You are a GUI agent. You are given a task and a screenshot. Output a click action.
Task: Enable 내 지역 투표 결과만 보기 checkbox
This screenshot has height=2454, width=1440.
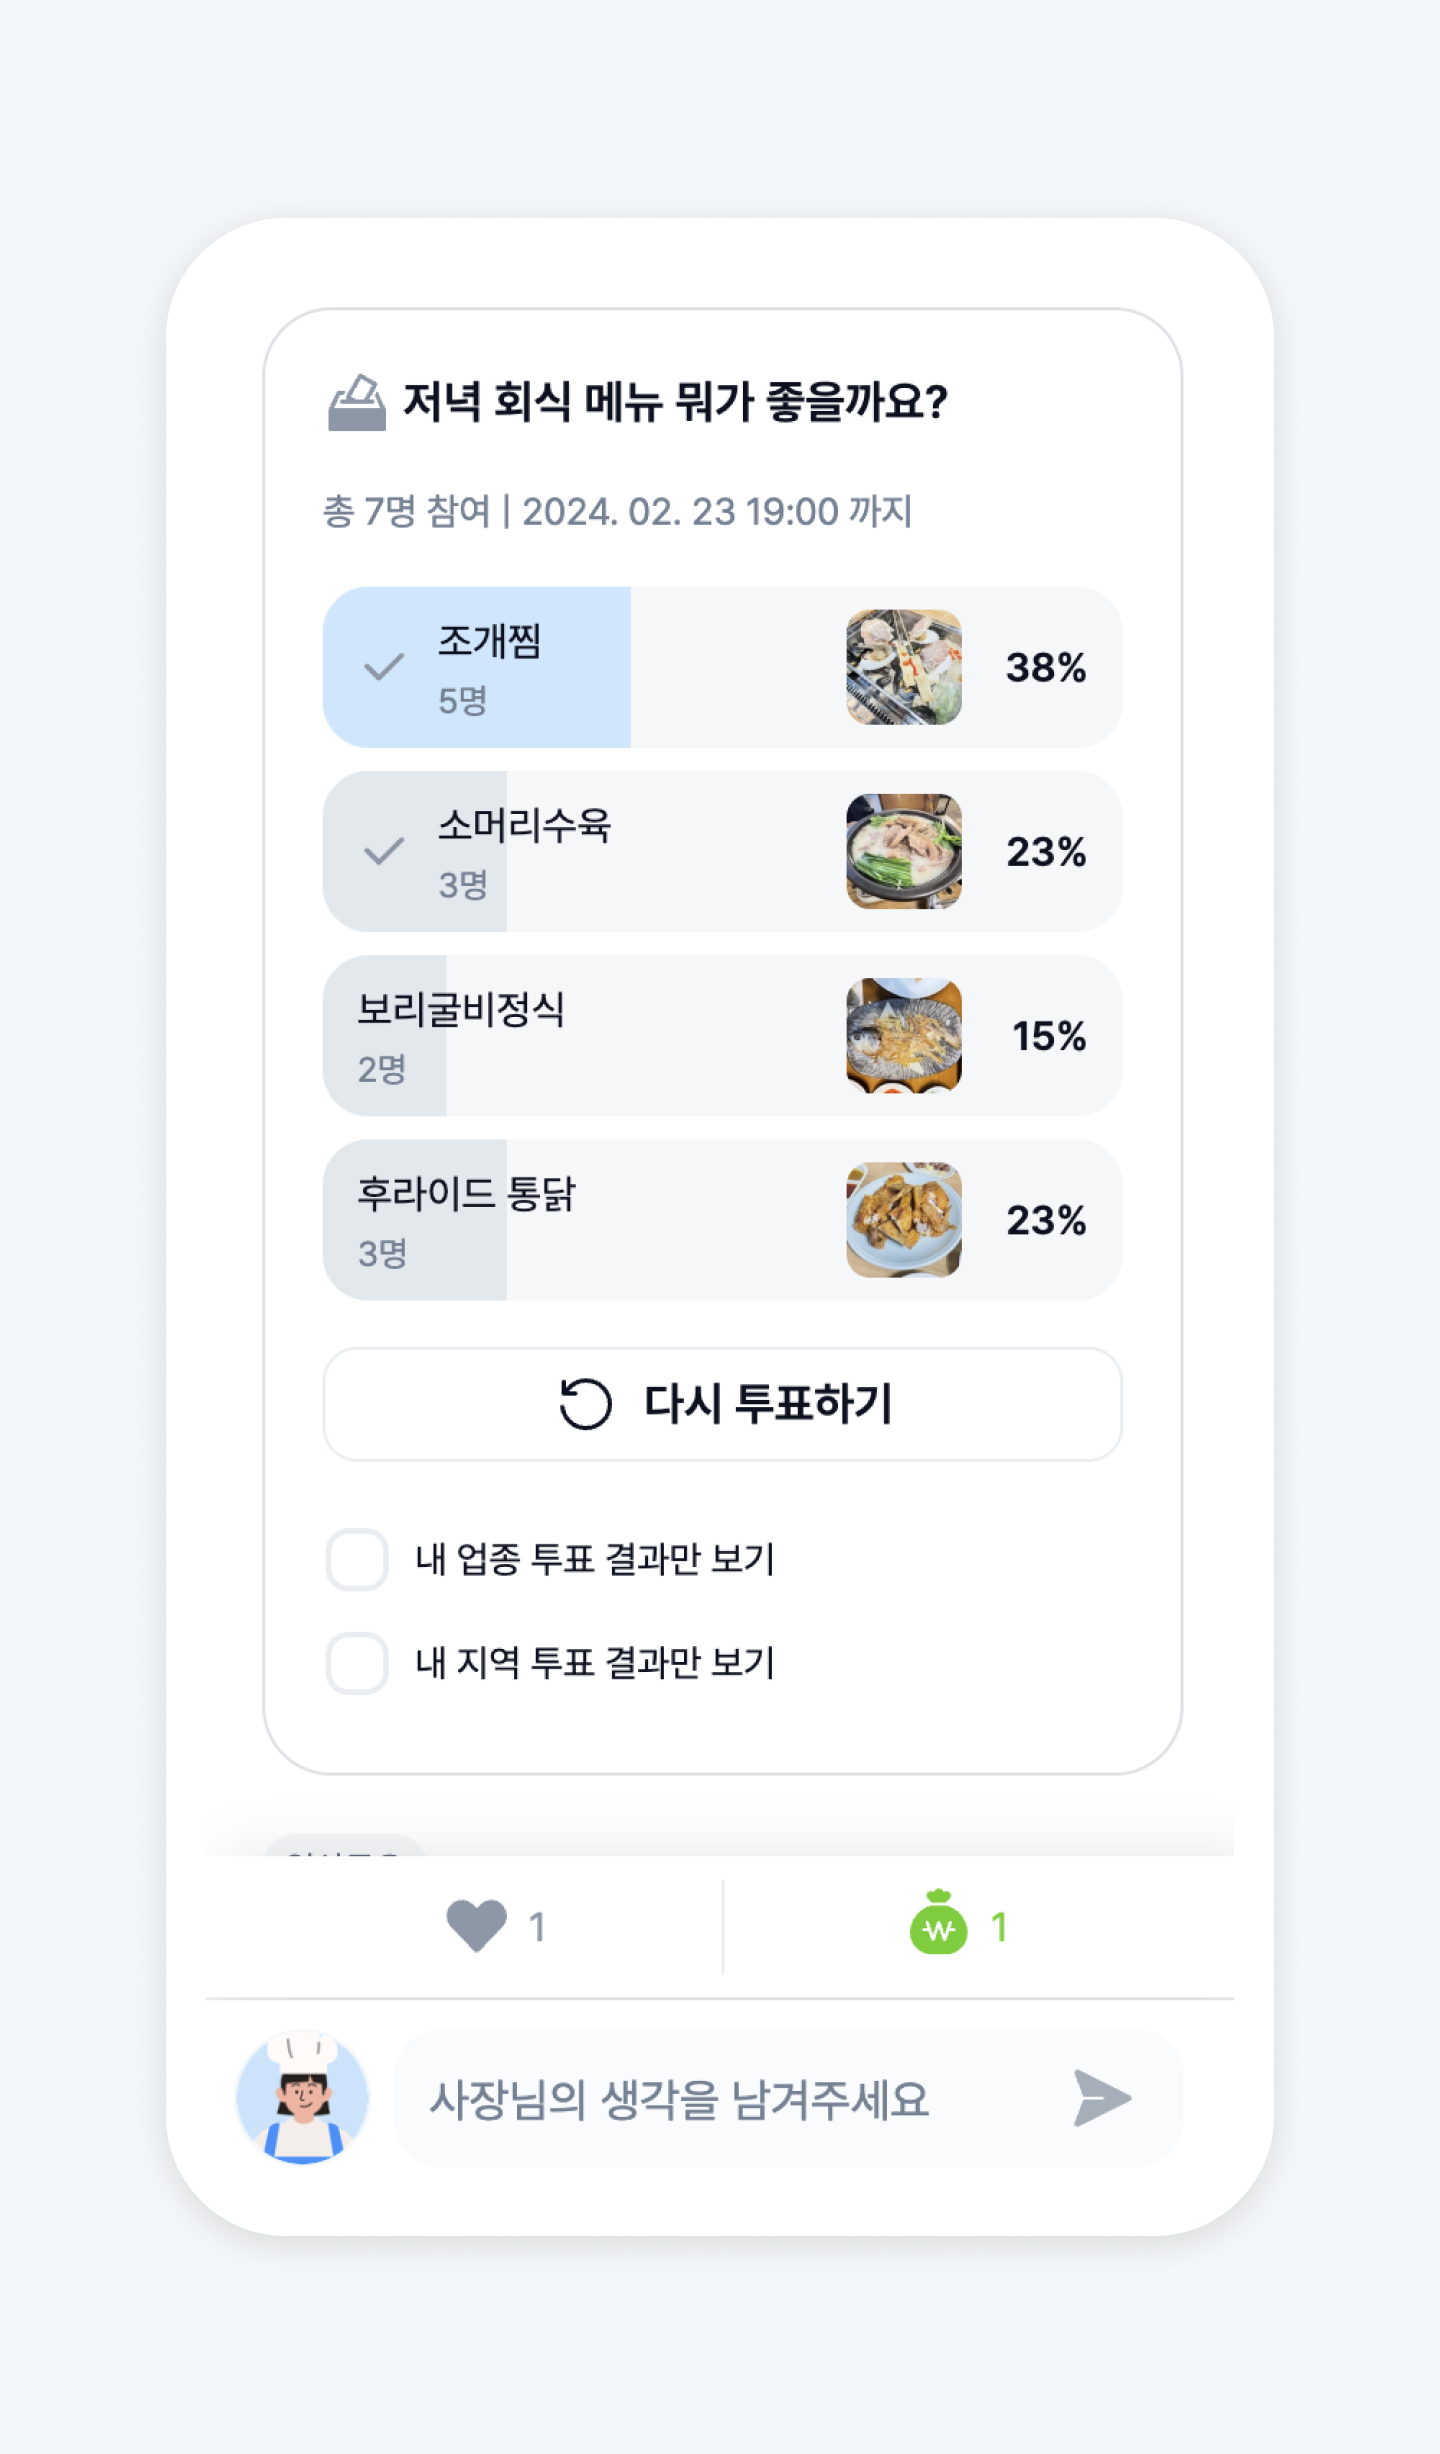[357, 1663]
